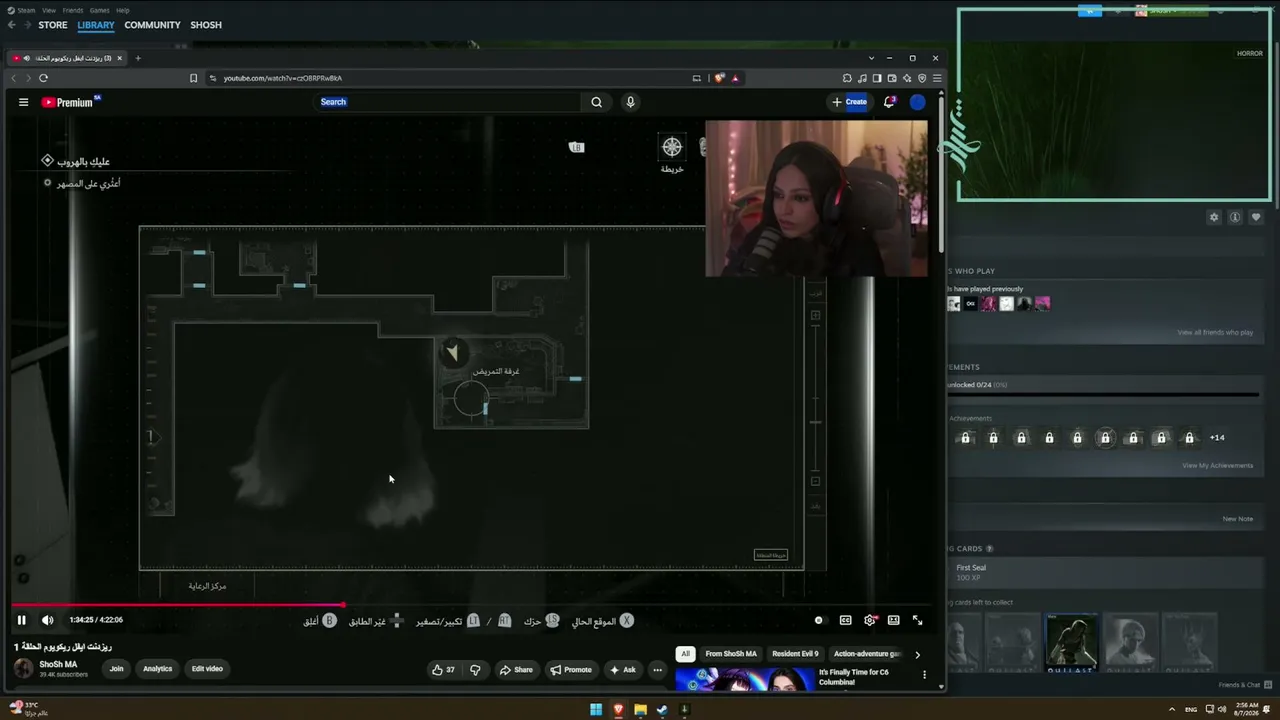Click the browser address bar URL
Viewport: 1280px width, 720px height.
coord(283,78)
